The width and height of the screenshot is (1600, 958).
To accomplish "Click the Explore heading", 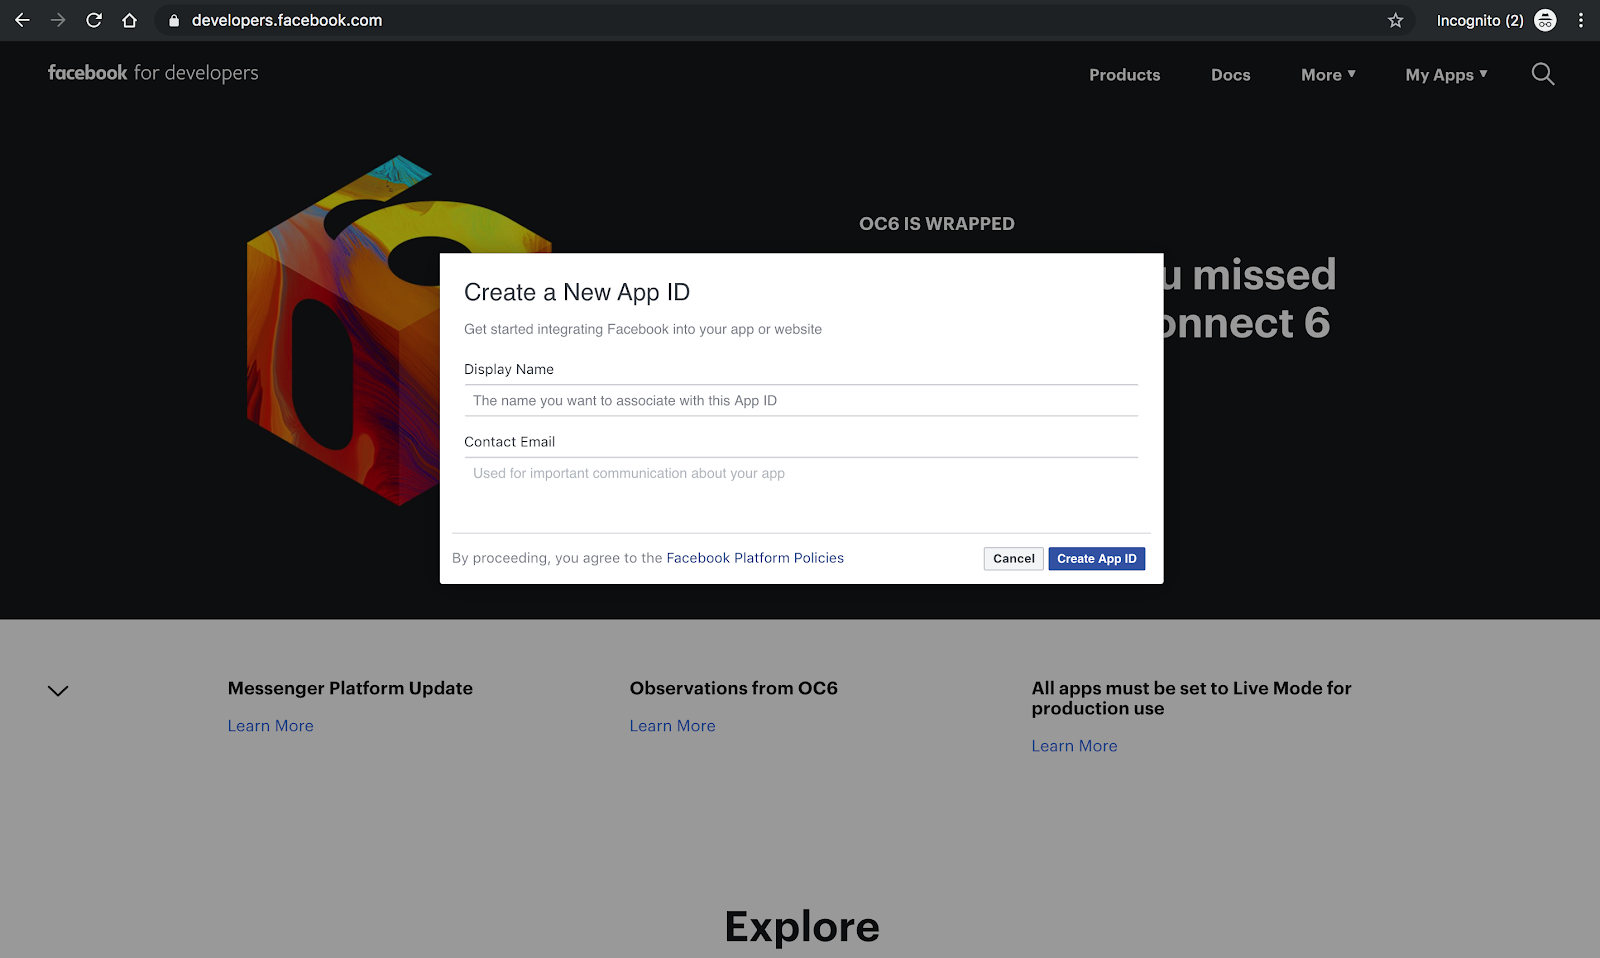I will click(x=802, y=927).
